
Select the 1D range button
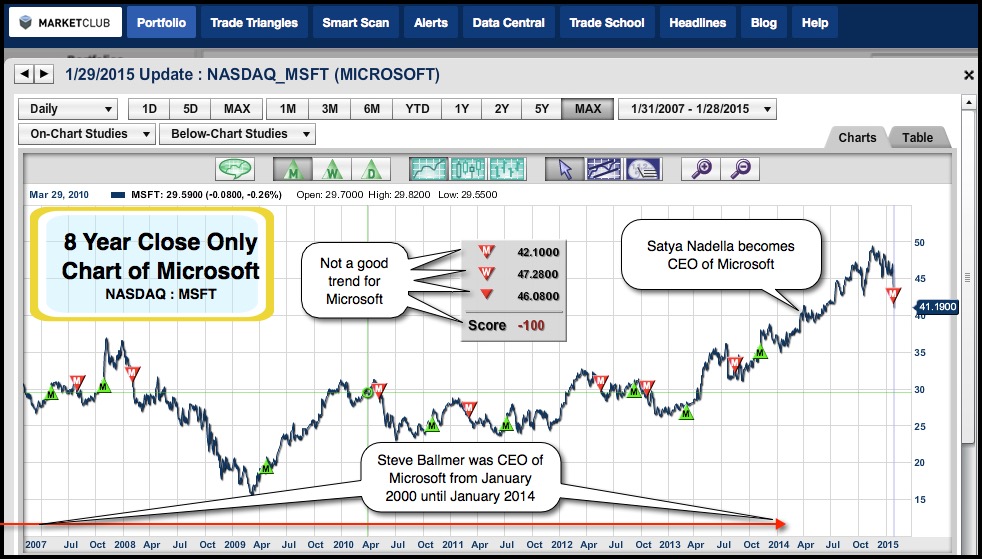coord(149,109)
